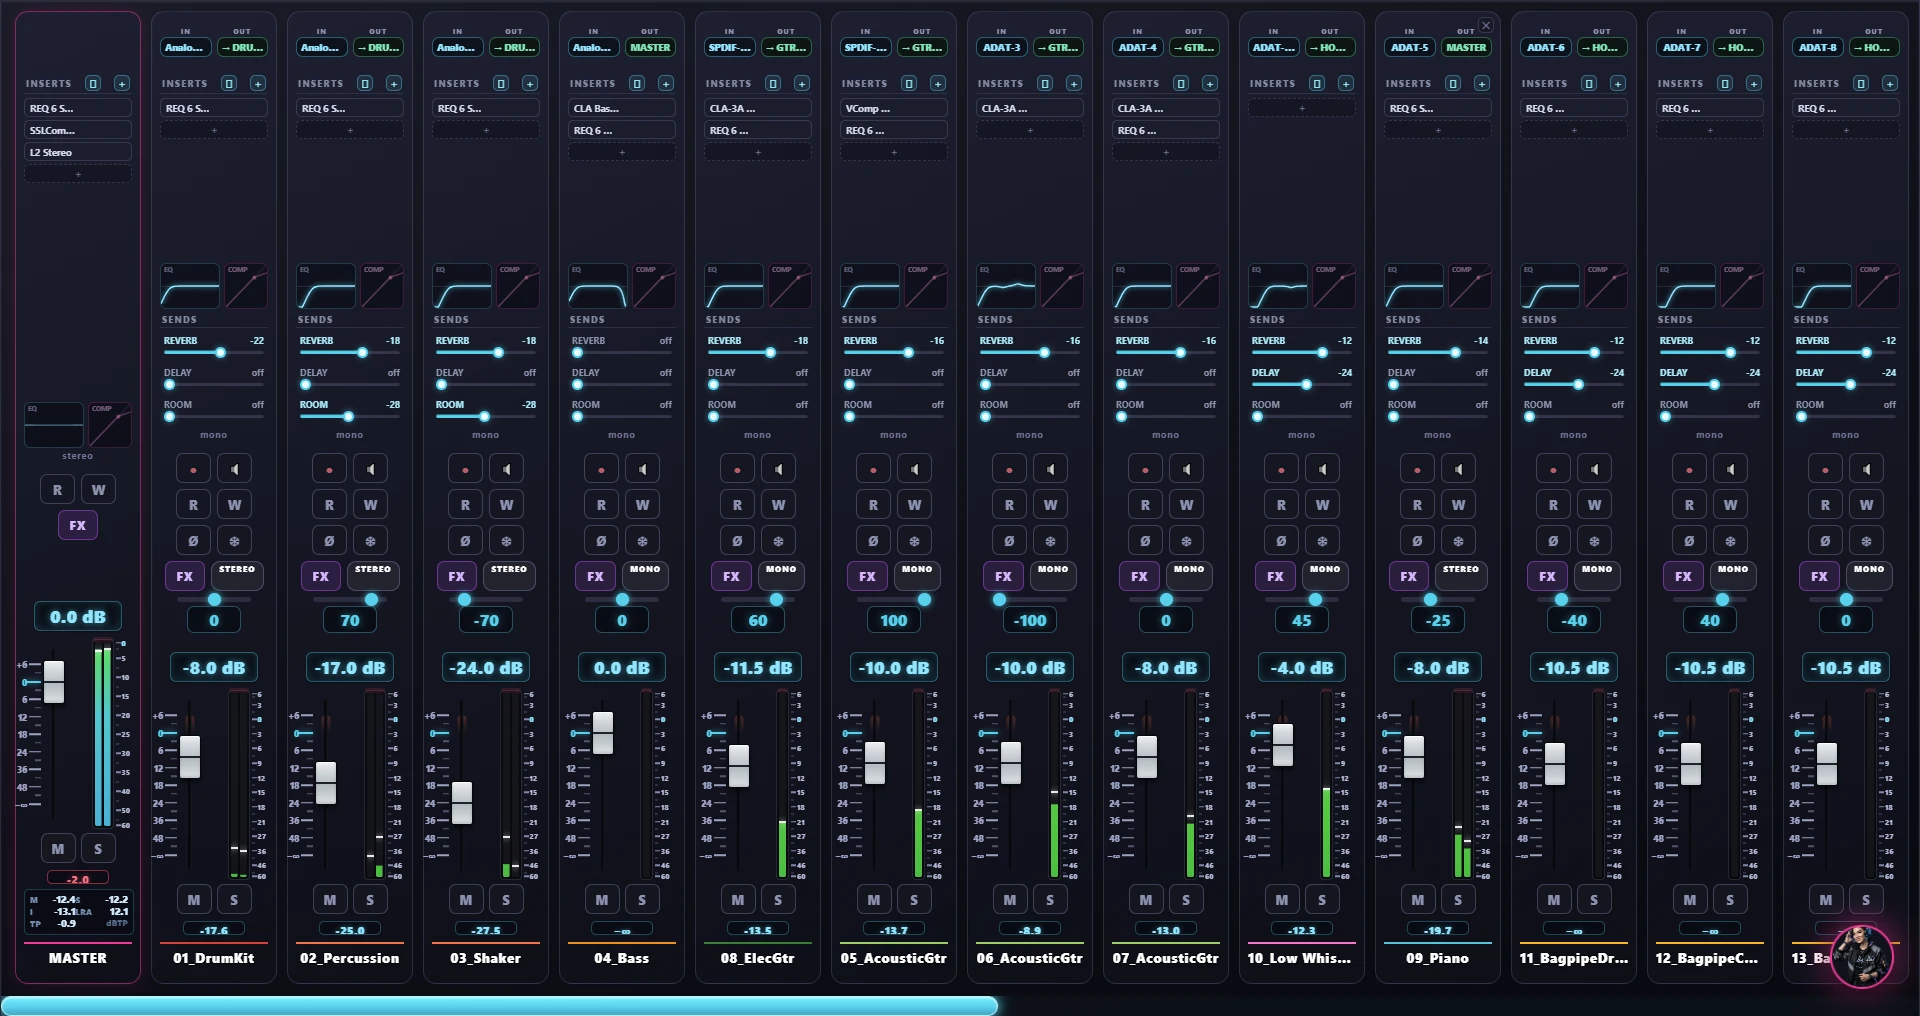Open the CLA Bass insert on 04_Bass
The width and height of the screenshot is (1920, 1016).
622,108
